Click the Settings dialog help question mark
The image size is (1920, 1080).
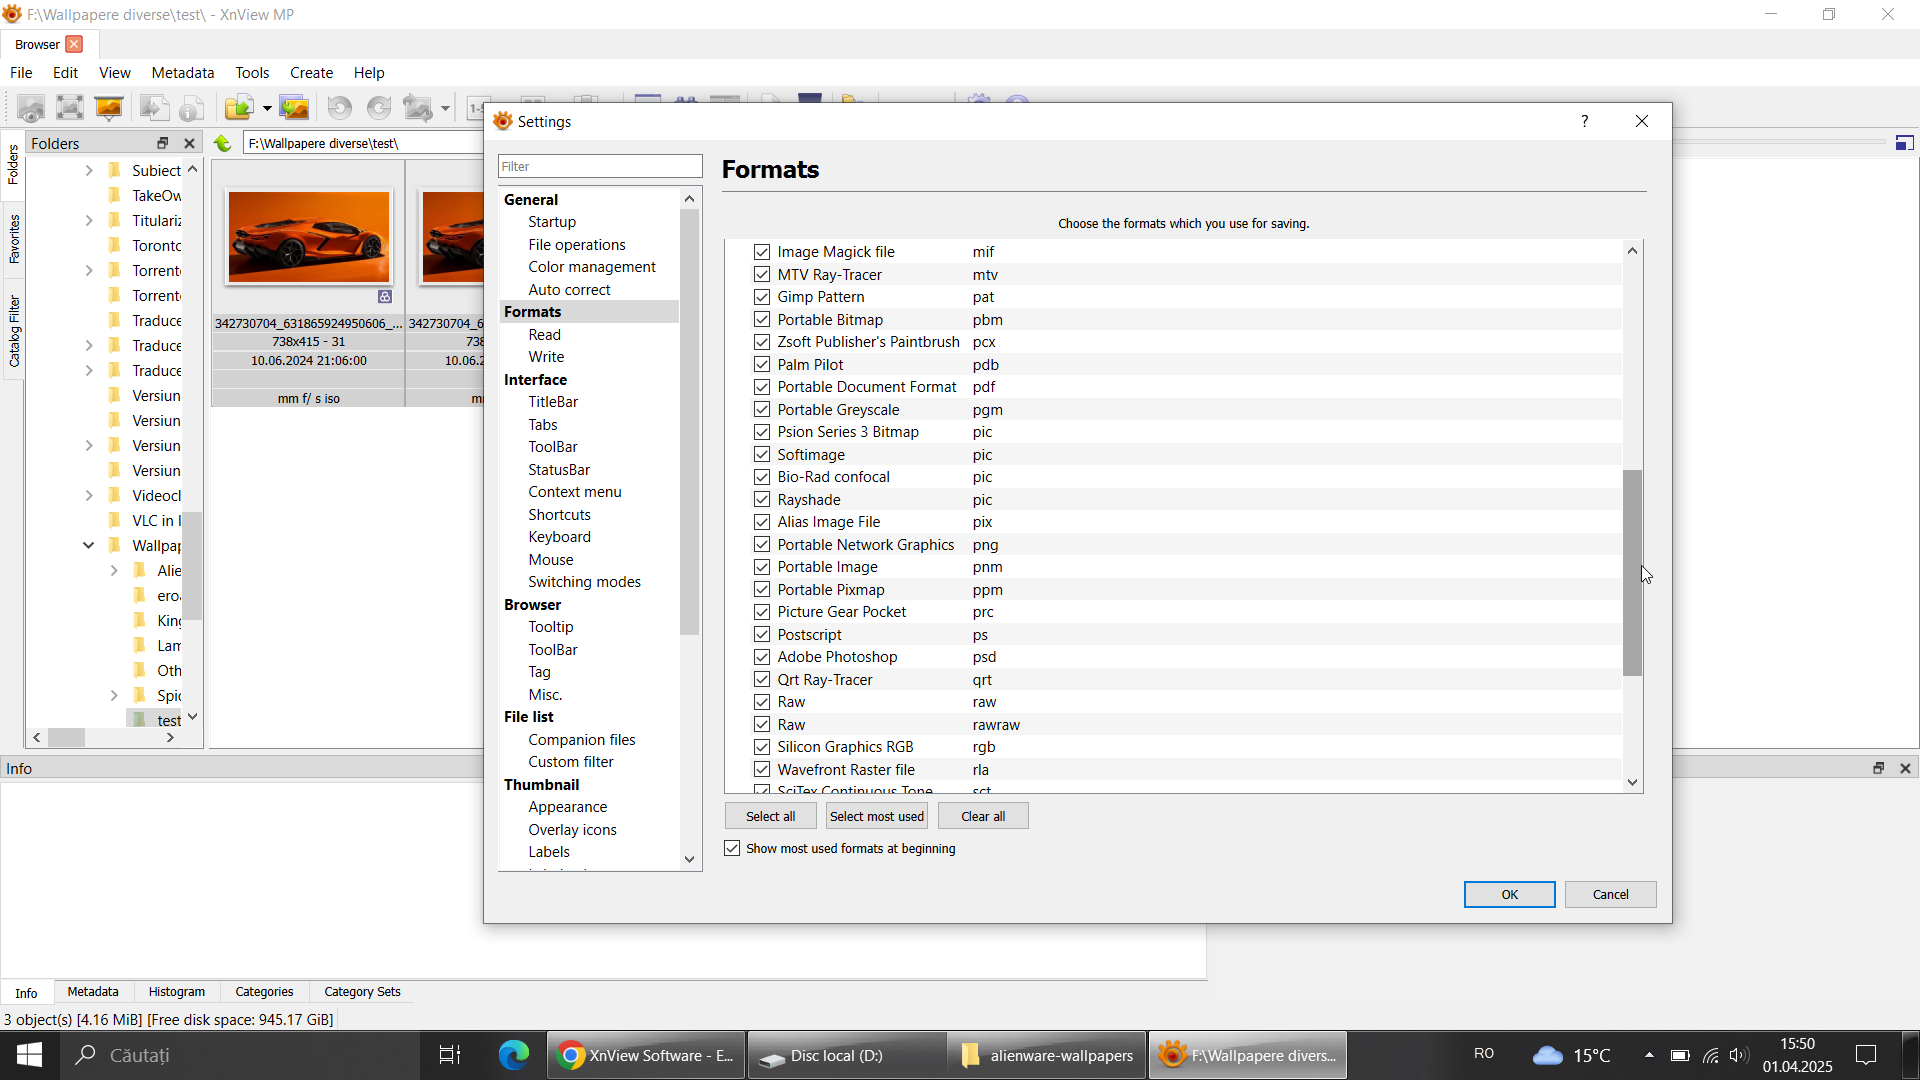pos(1584,121)
